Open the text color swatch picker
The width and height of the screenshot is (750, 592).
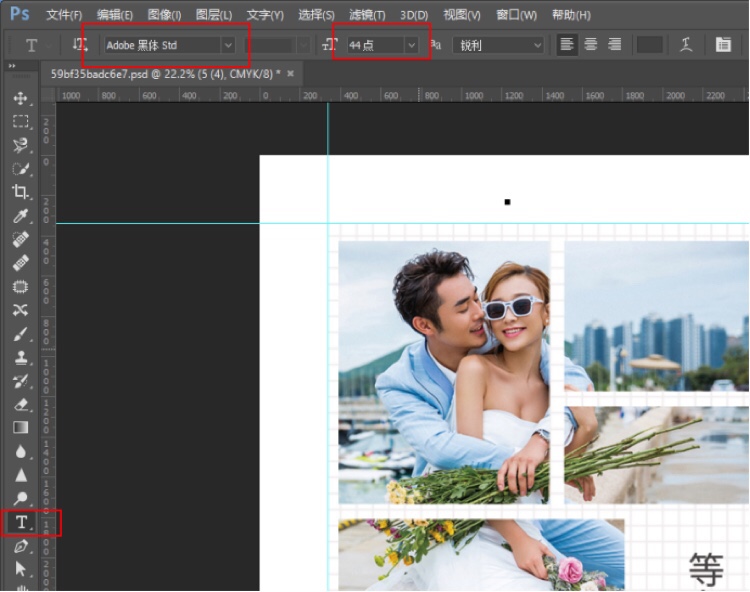650,45
